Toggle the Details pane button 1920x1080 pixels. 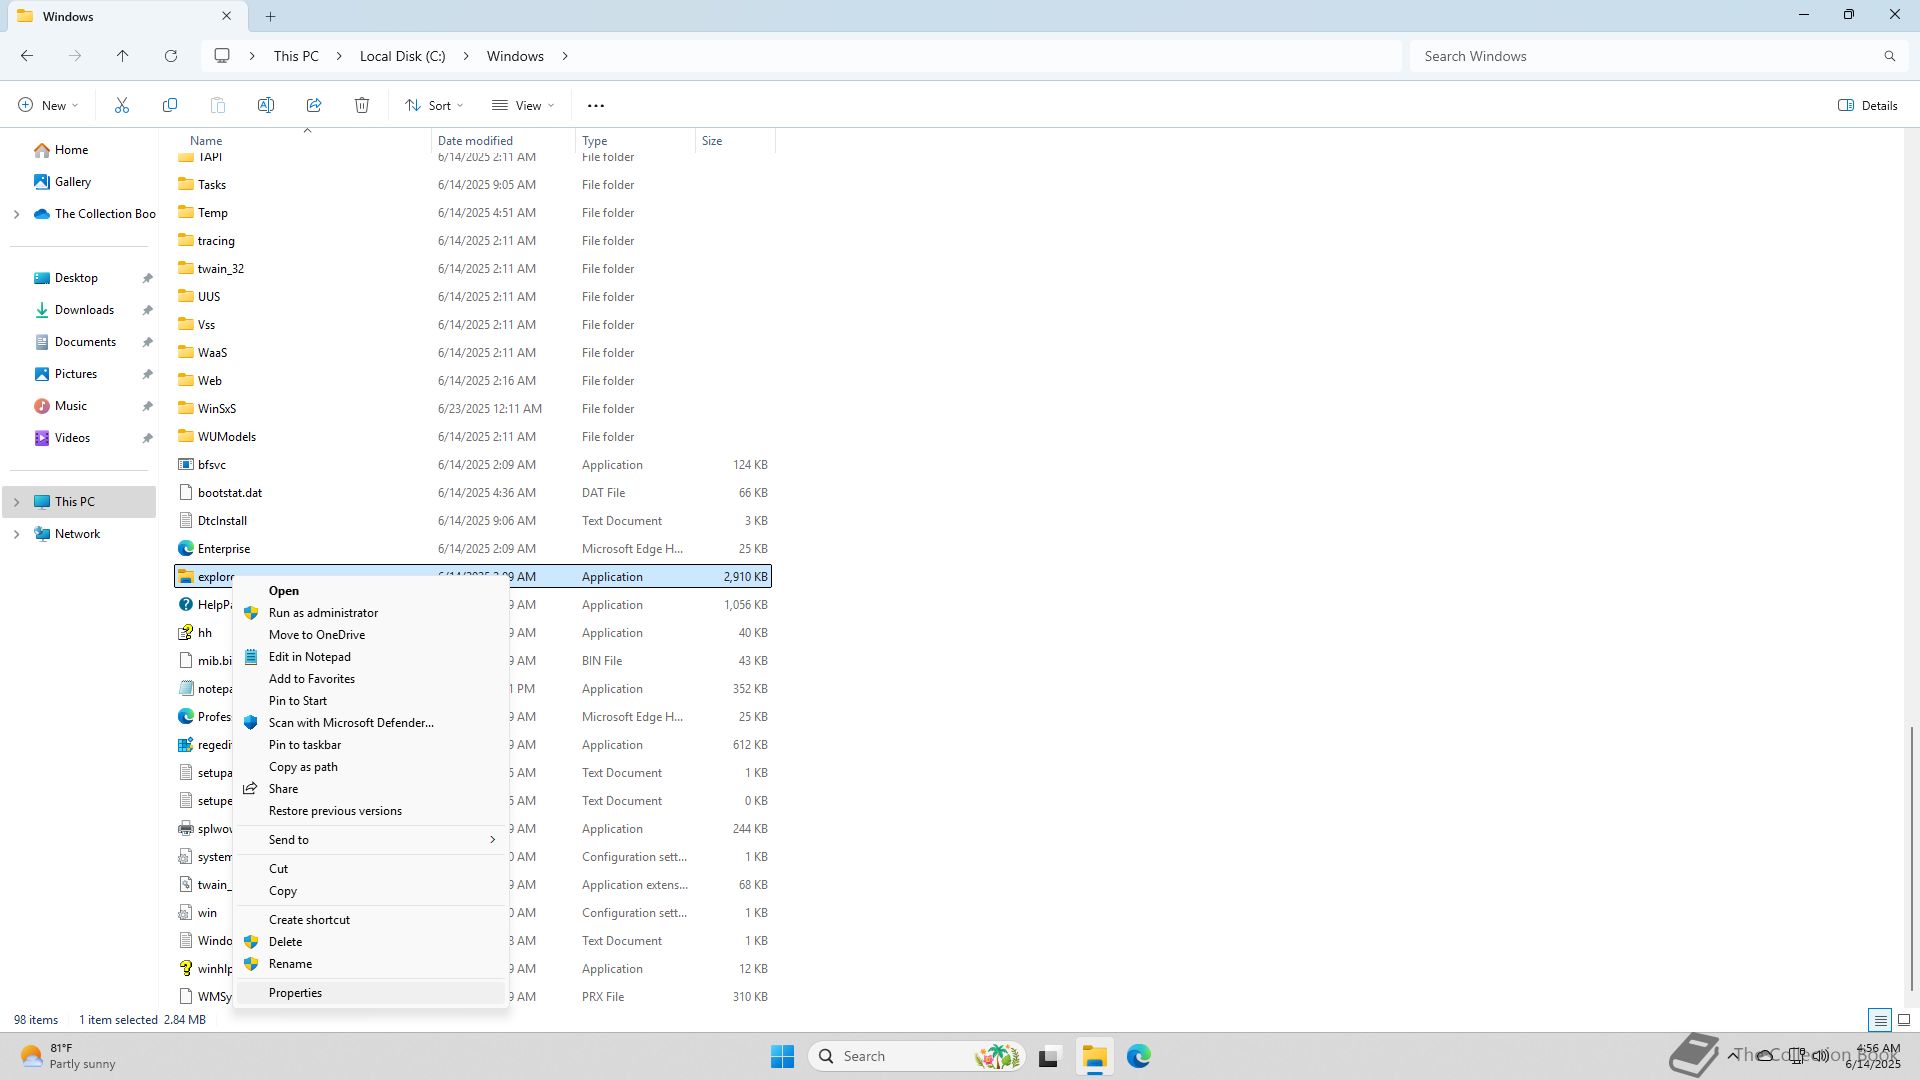1867,105
